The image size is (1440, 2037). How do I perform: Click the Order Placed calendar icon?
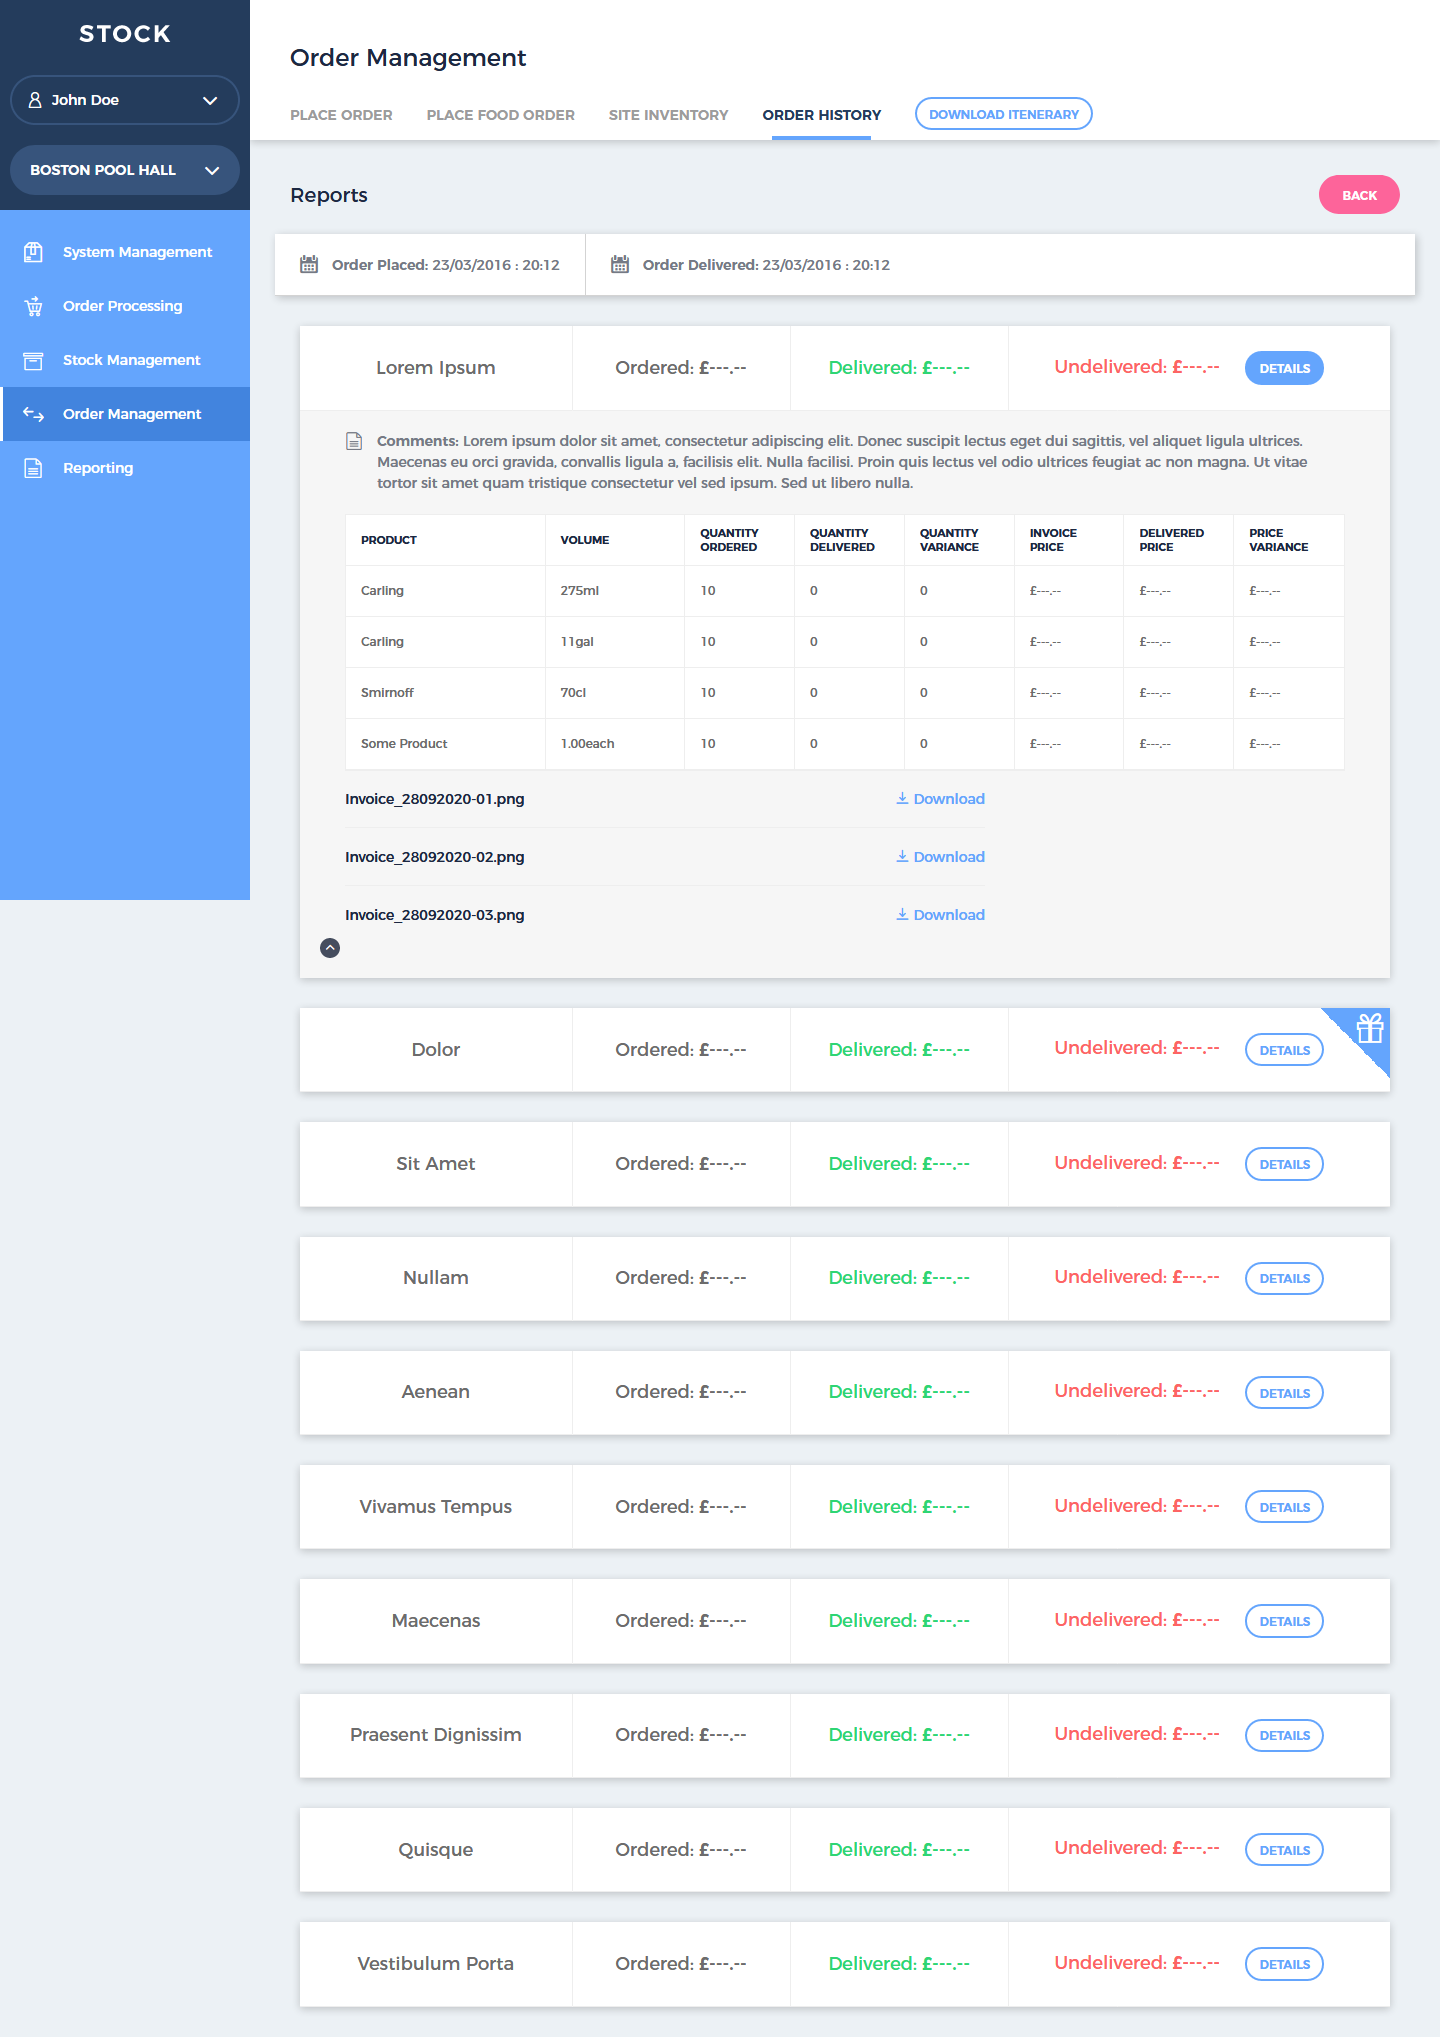click(309, 265)
